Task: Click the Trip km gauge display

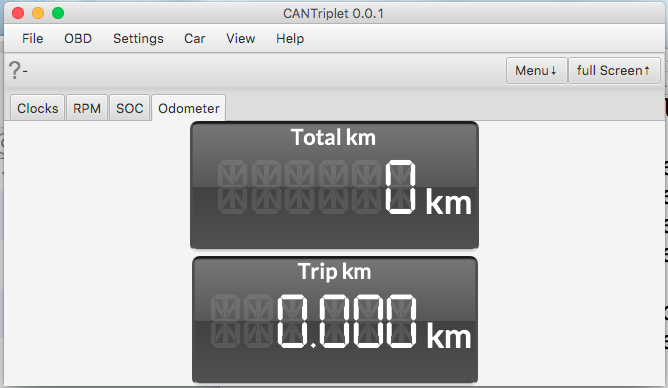Action: [x=335, y=320]
